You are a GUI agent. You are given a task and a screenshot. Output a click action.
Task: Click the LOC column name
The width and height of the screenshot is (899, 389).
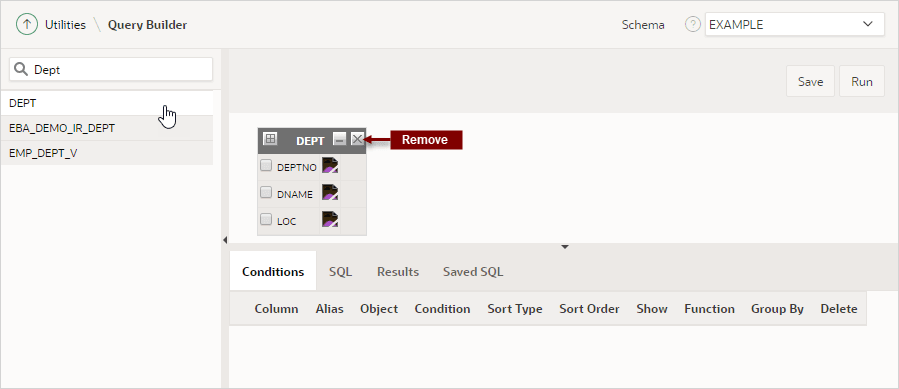point(287,221)
